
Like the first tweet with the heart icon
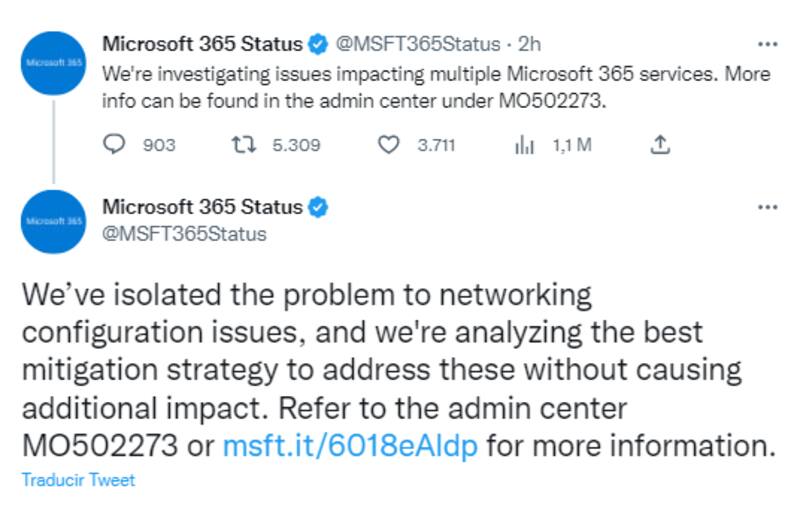[x=389, y=145]
